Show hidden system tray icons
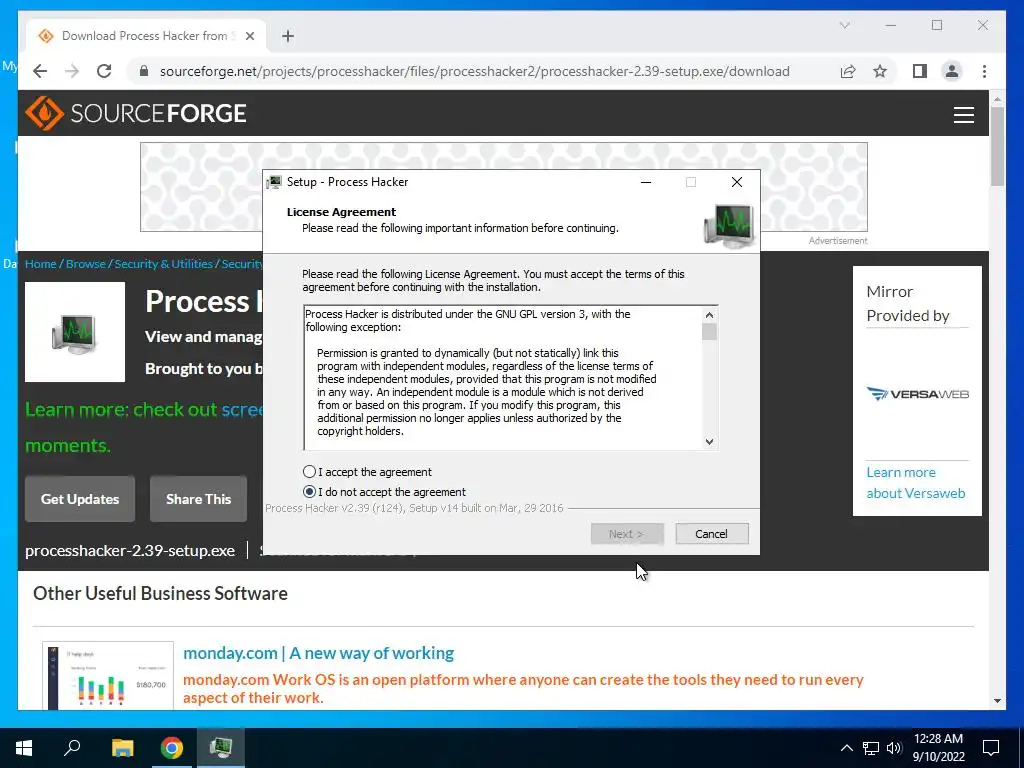1024x768 pixels. pyautogui.click(x=846, y=748)
